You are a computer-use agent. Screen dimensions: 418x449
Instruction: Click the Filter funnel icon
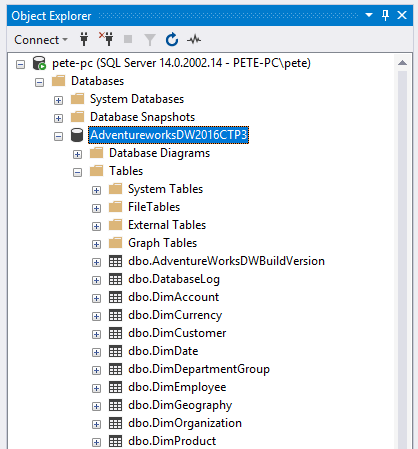(150, 40)
